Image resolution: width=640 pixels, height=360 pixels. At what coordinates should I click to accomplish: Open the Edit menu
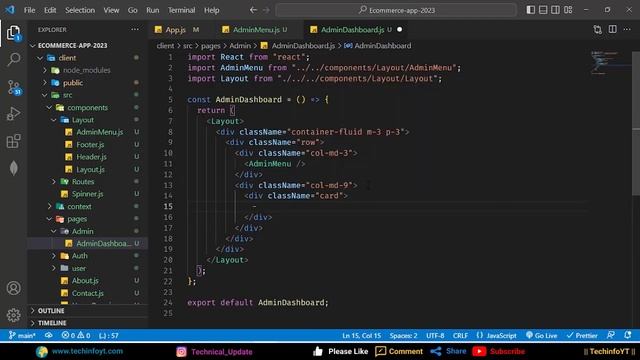click(50, 10)
